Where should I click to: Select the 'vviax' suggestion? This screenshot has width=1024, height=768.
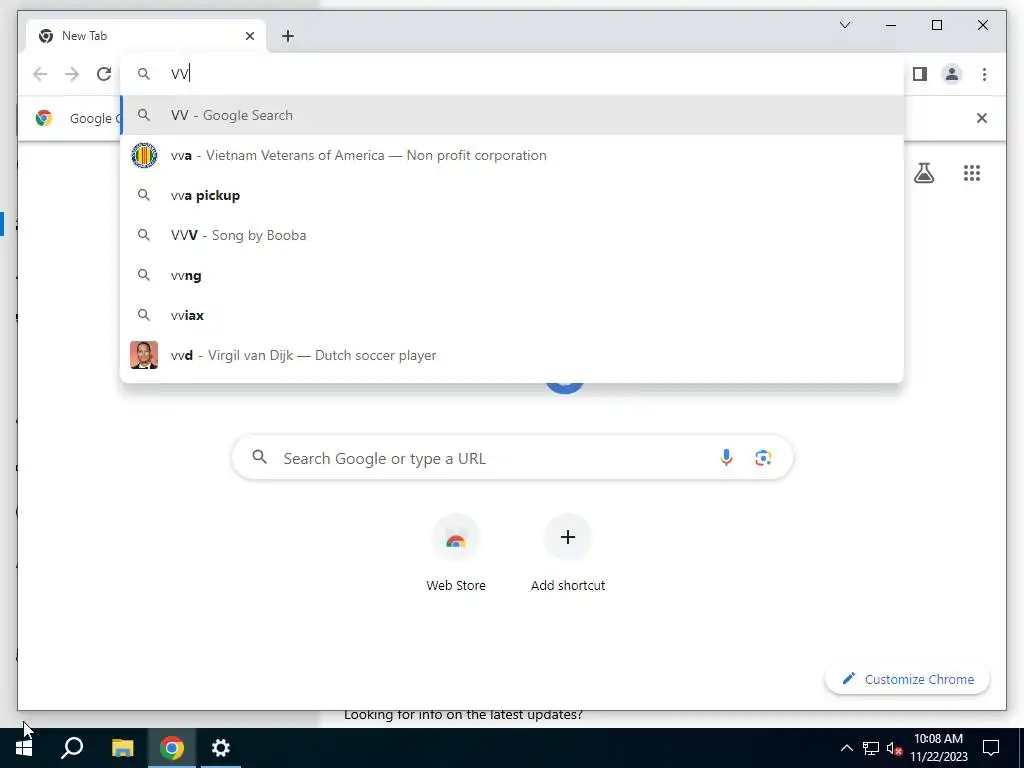[x=512, y=315]
